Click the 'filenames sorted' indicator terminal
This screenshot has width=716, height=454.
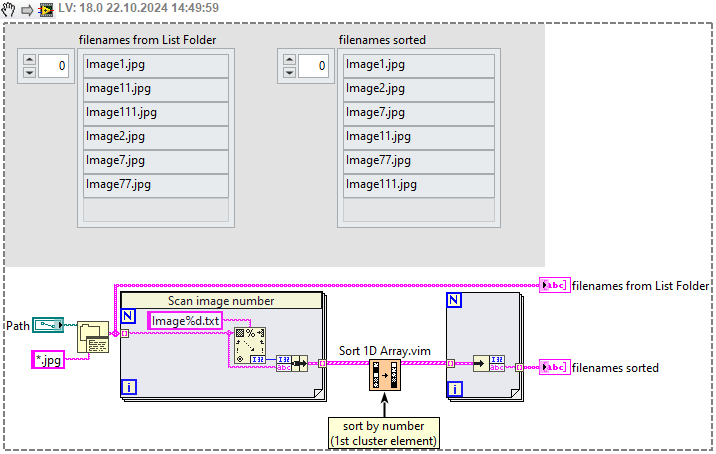tap(555, 367)
